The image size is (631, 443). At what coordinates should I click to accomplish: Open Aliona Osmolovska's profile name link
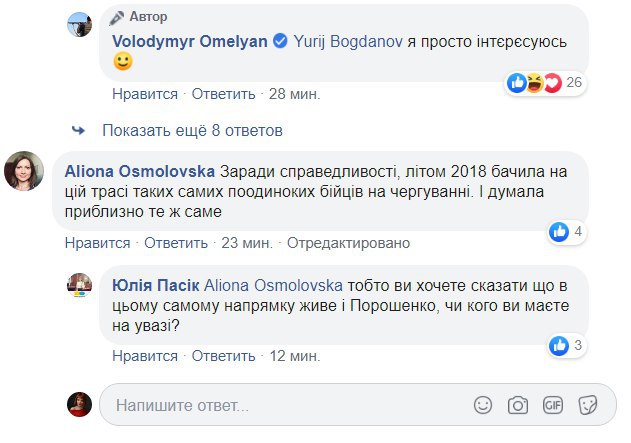[138, 168]
